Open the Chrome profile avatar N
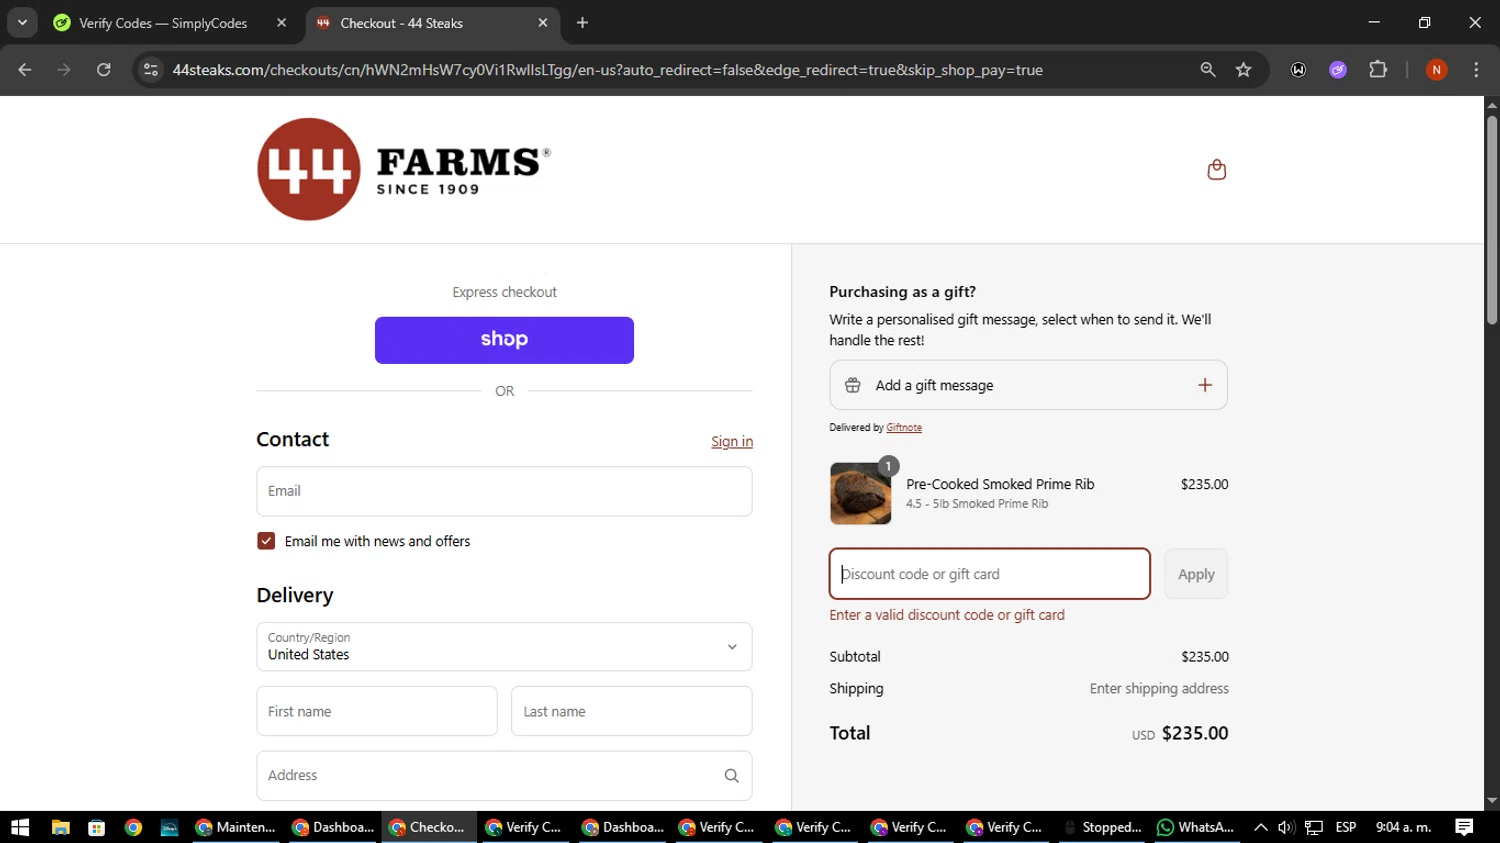 click(x=1436, y=70)
